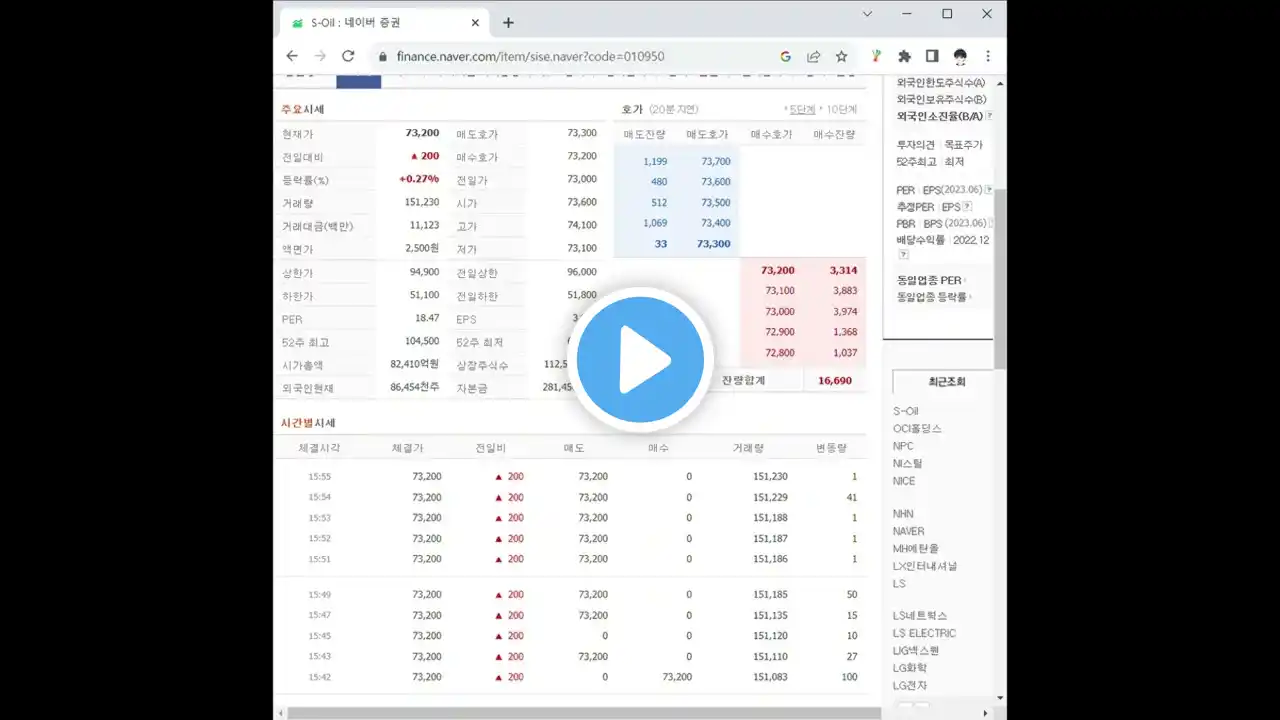
Task: Click the vertical scrollbar up arrow
Action: click(1000, 84)
